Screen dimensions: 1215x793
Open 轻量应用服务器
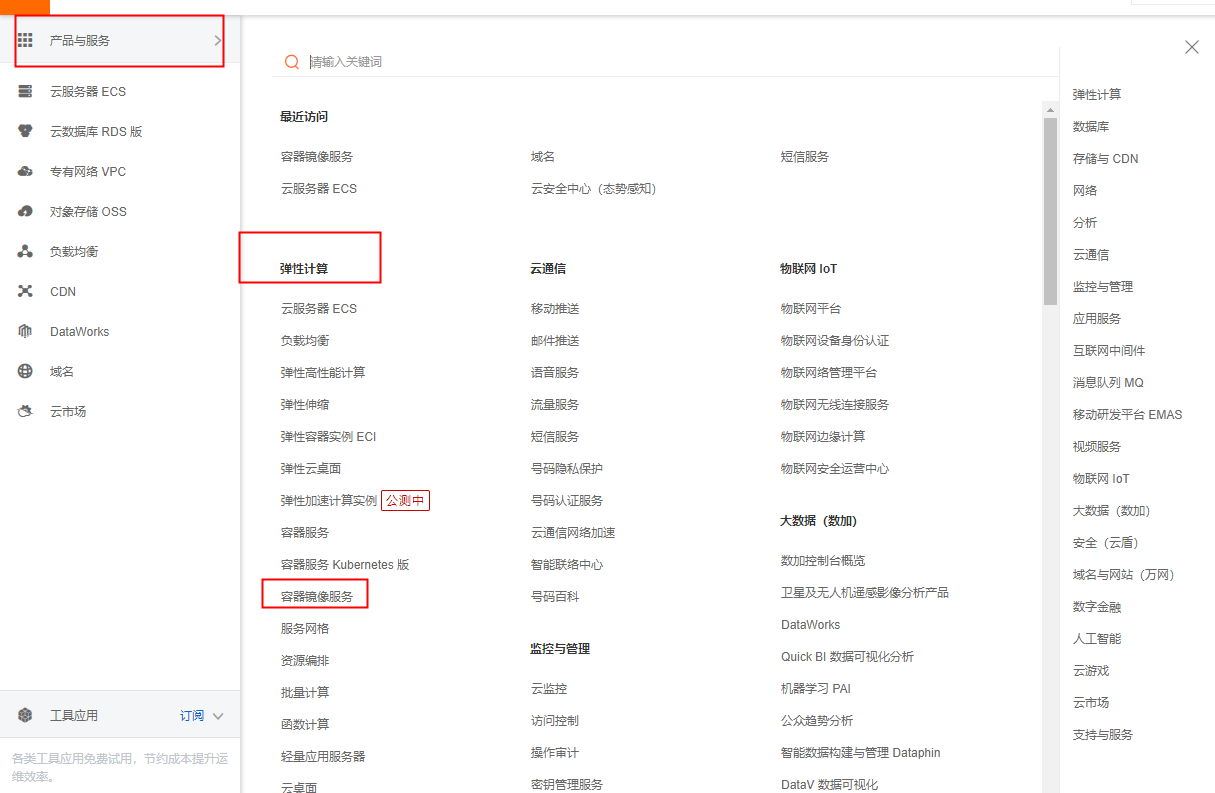pyautogui.click(x=323, y=757)
